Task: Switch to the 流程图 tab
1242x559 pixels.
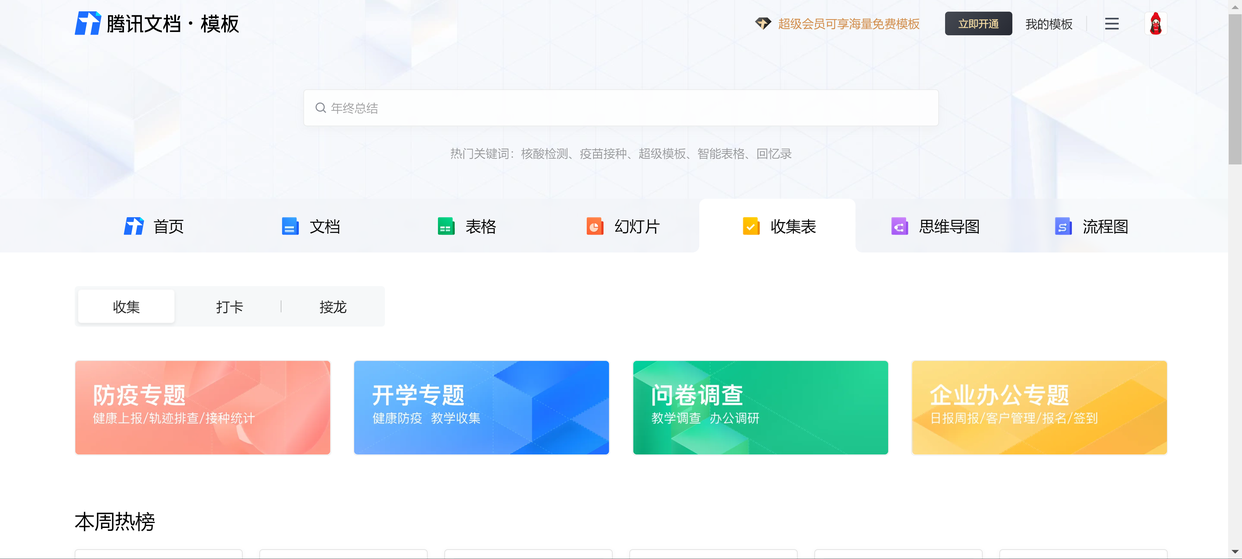Action: [x=1090, y=226]
